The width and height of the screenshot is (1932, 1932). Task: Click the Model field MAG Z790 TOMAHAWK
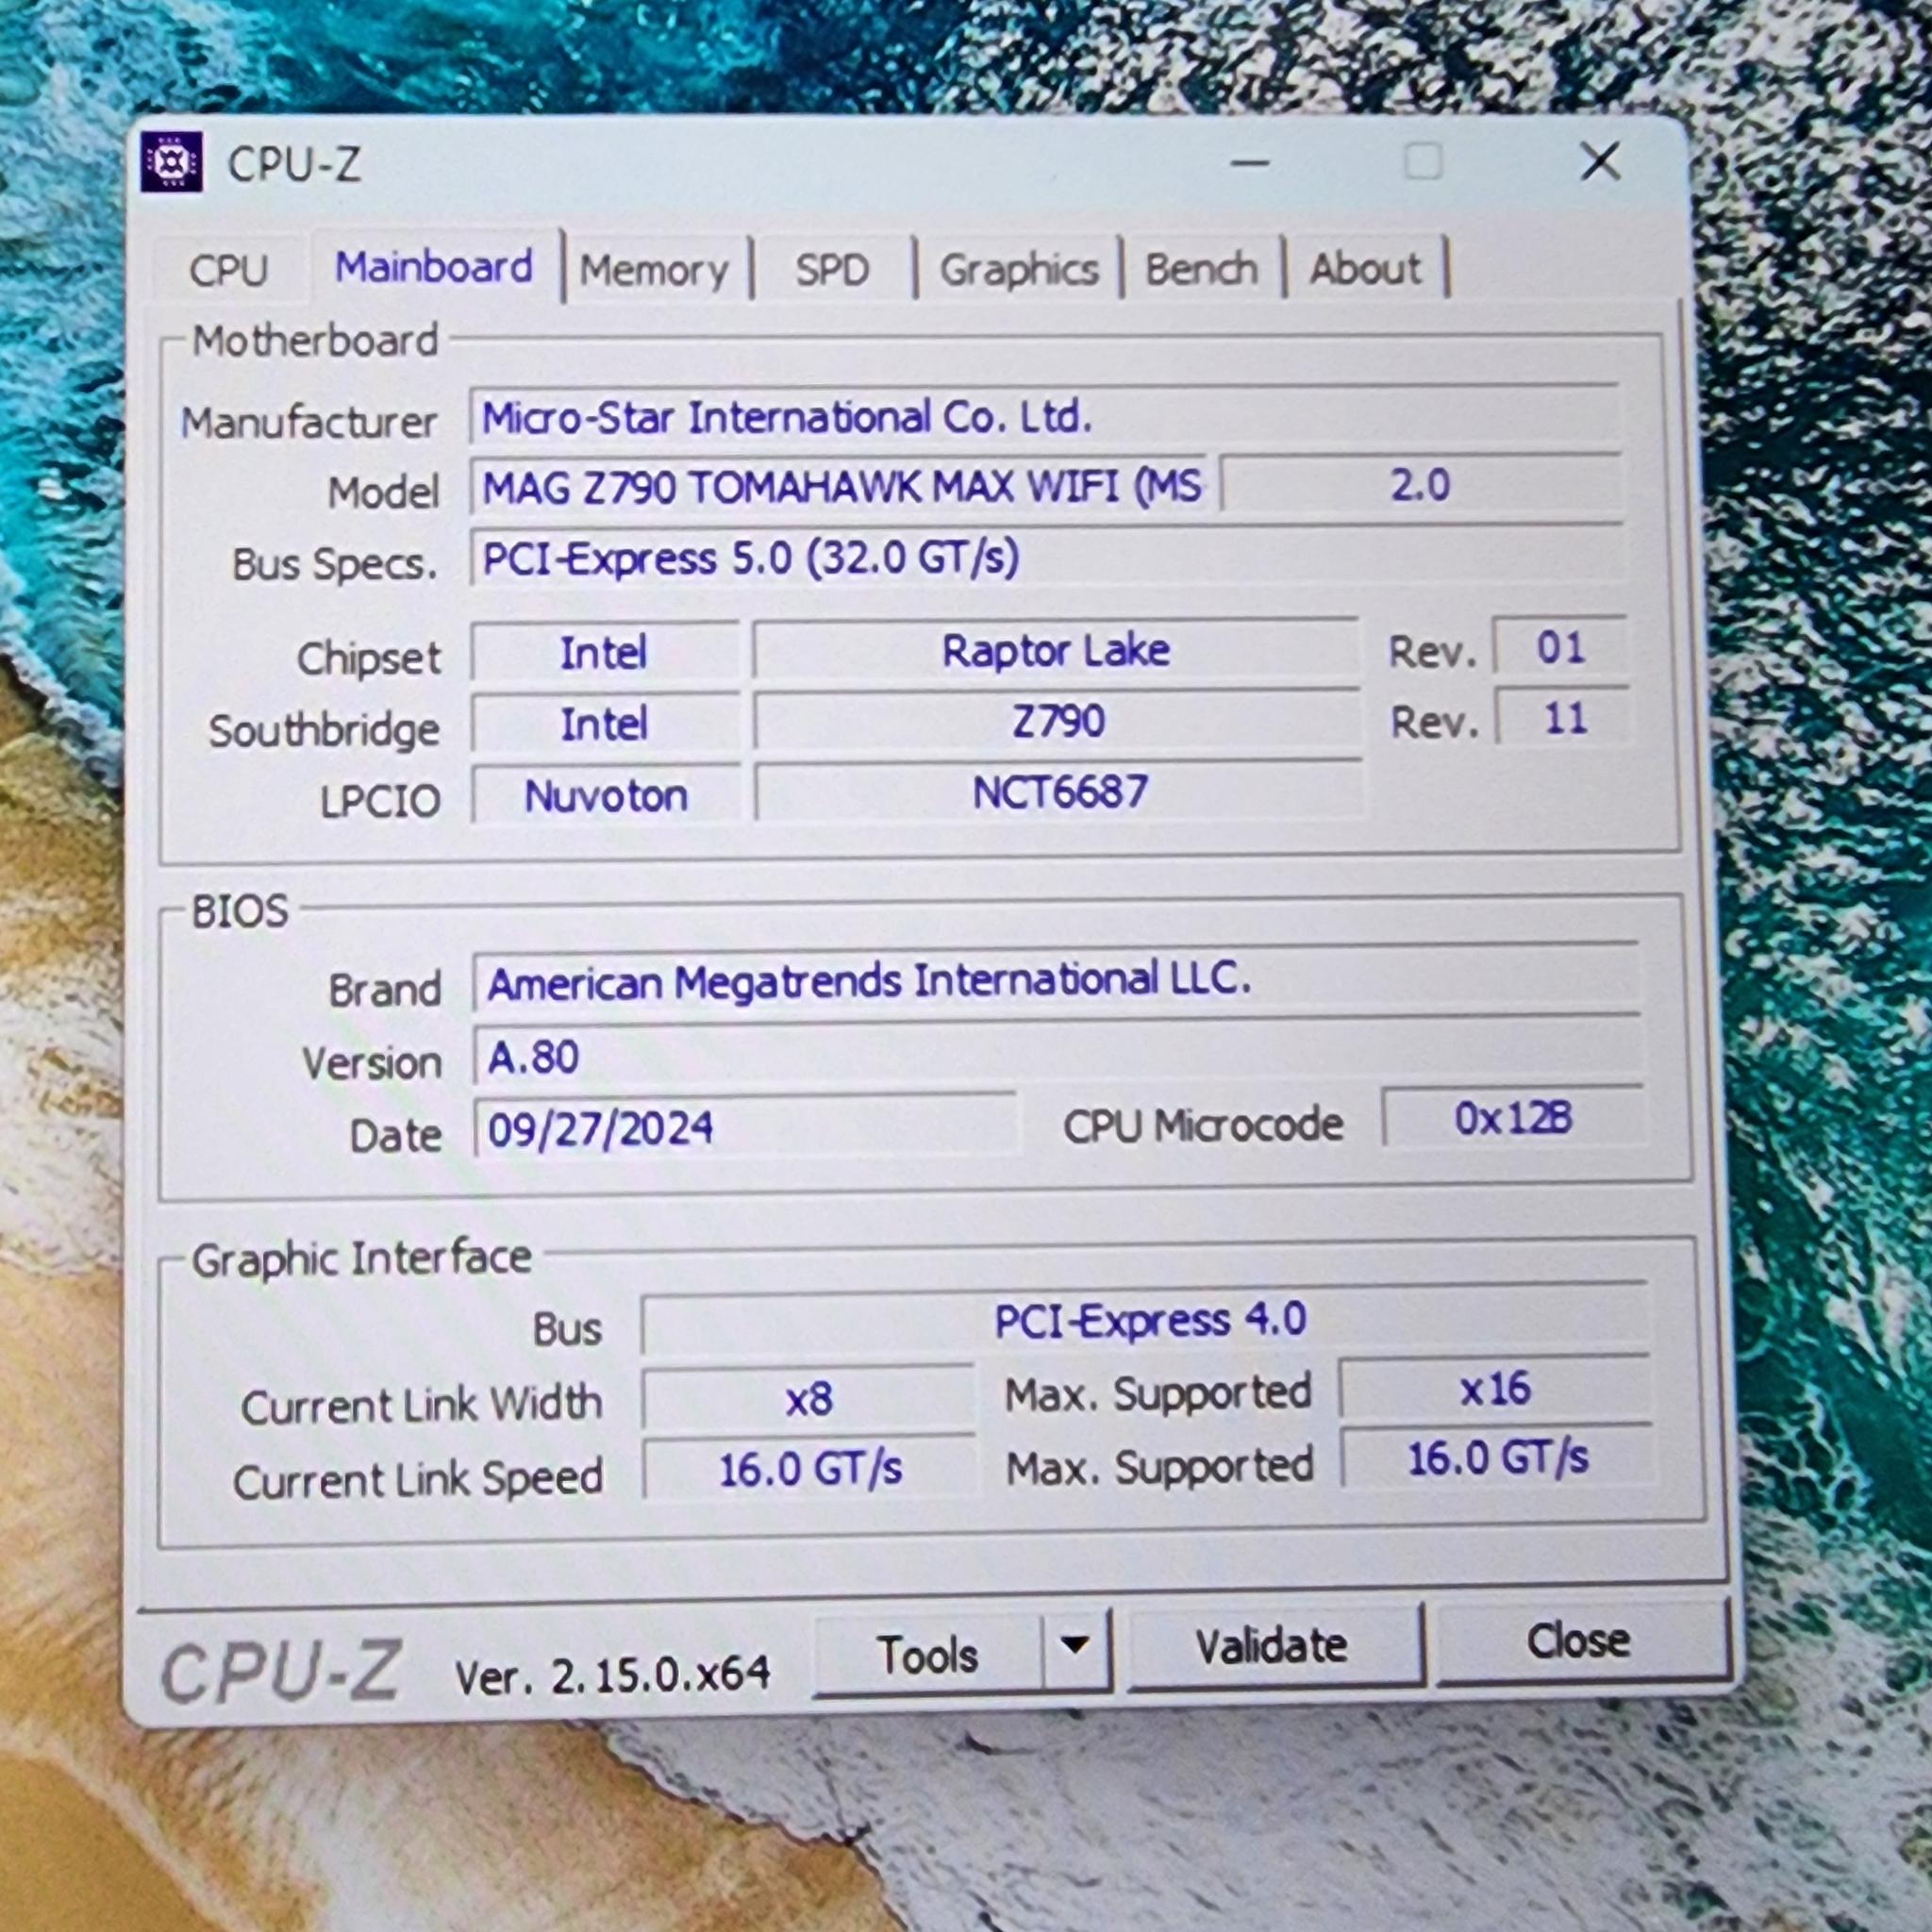click(838, 487)
